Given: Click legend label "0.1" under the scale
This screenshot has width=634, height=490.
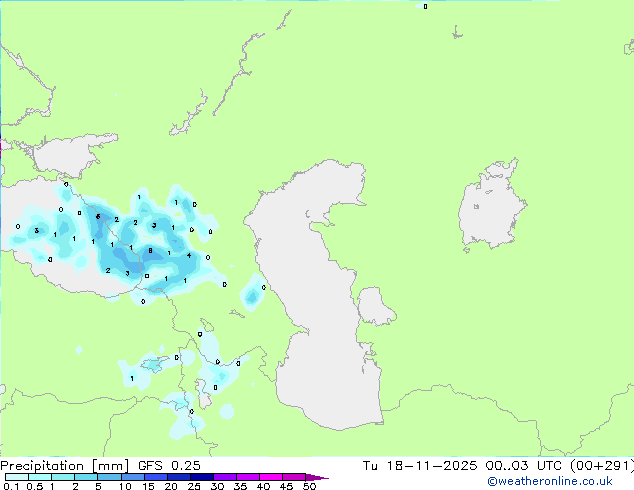Looking at the screenshot, I should click(11, 486).
